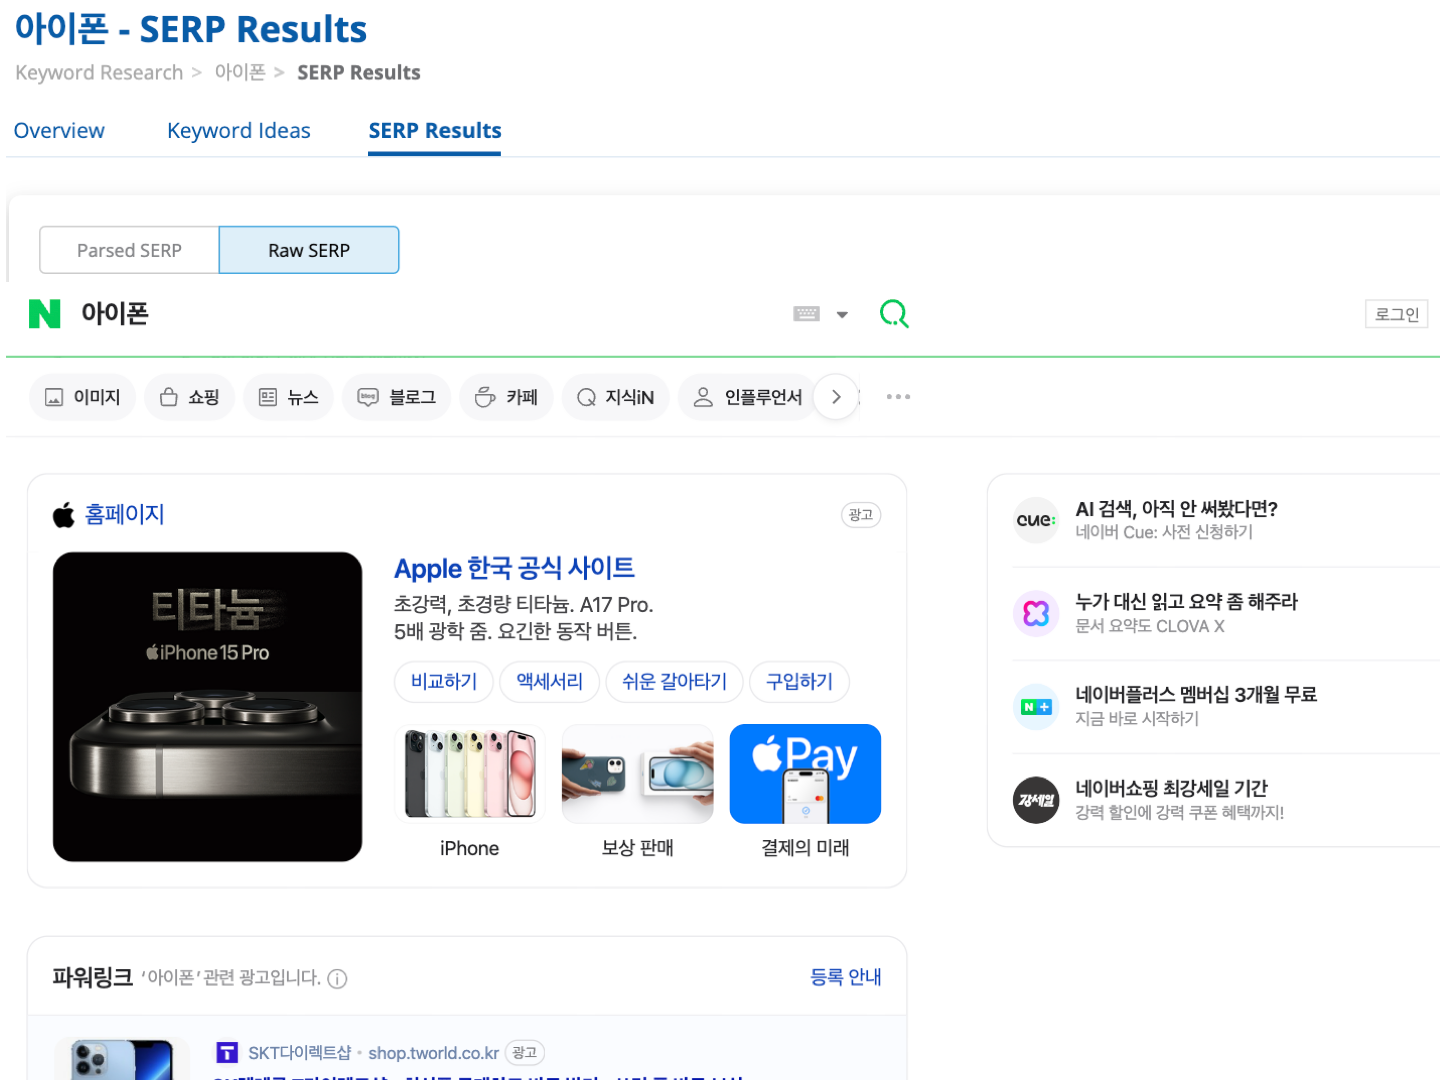Screen dimensions: 1440x1080
Task: Click the SKT다이렉트샵 T logo icon
Action: [227, 1052]
